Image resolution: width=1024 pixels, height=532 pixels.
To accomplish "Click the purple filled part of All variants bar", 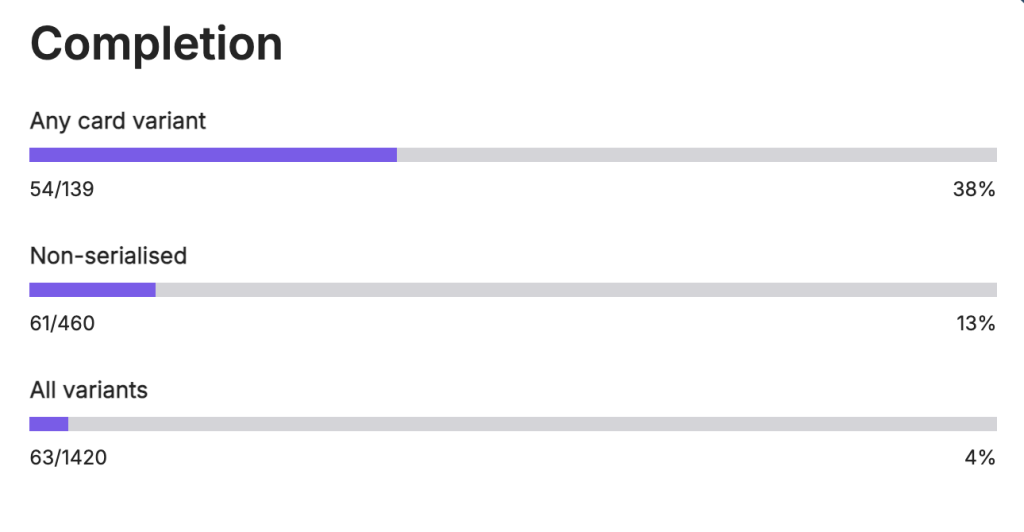I will coord(49,424).
